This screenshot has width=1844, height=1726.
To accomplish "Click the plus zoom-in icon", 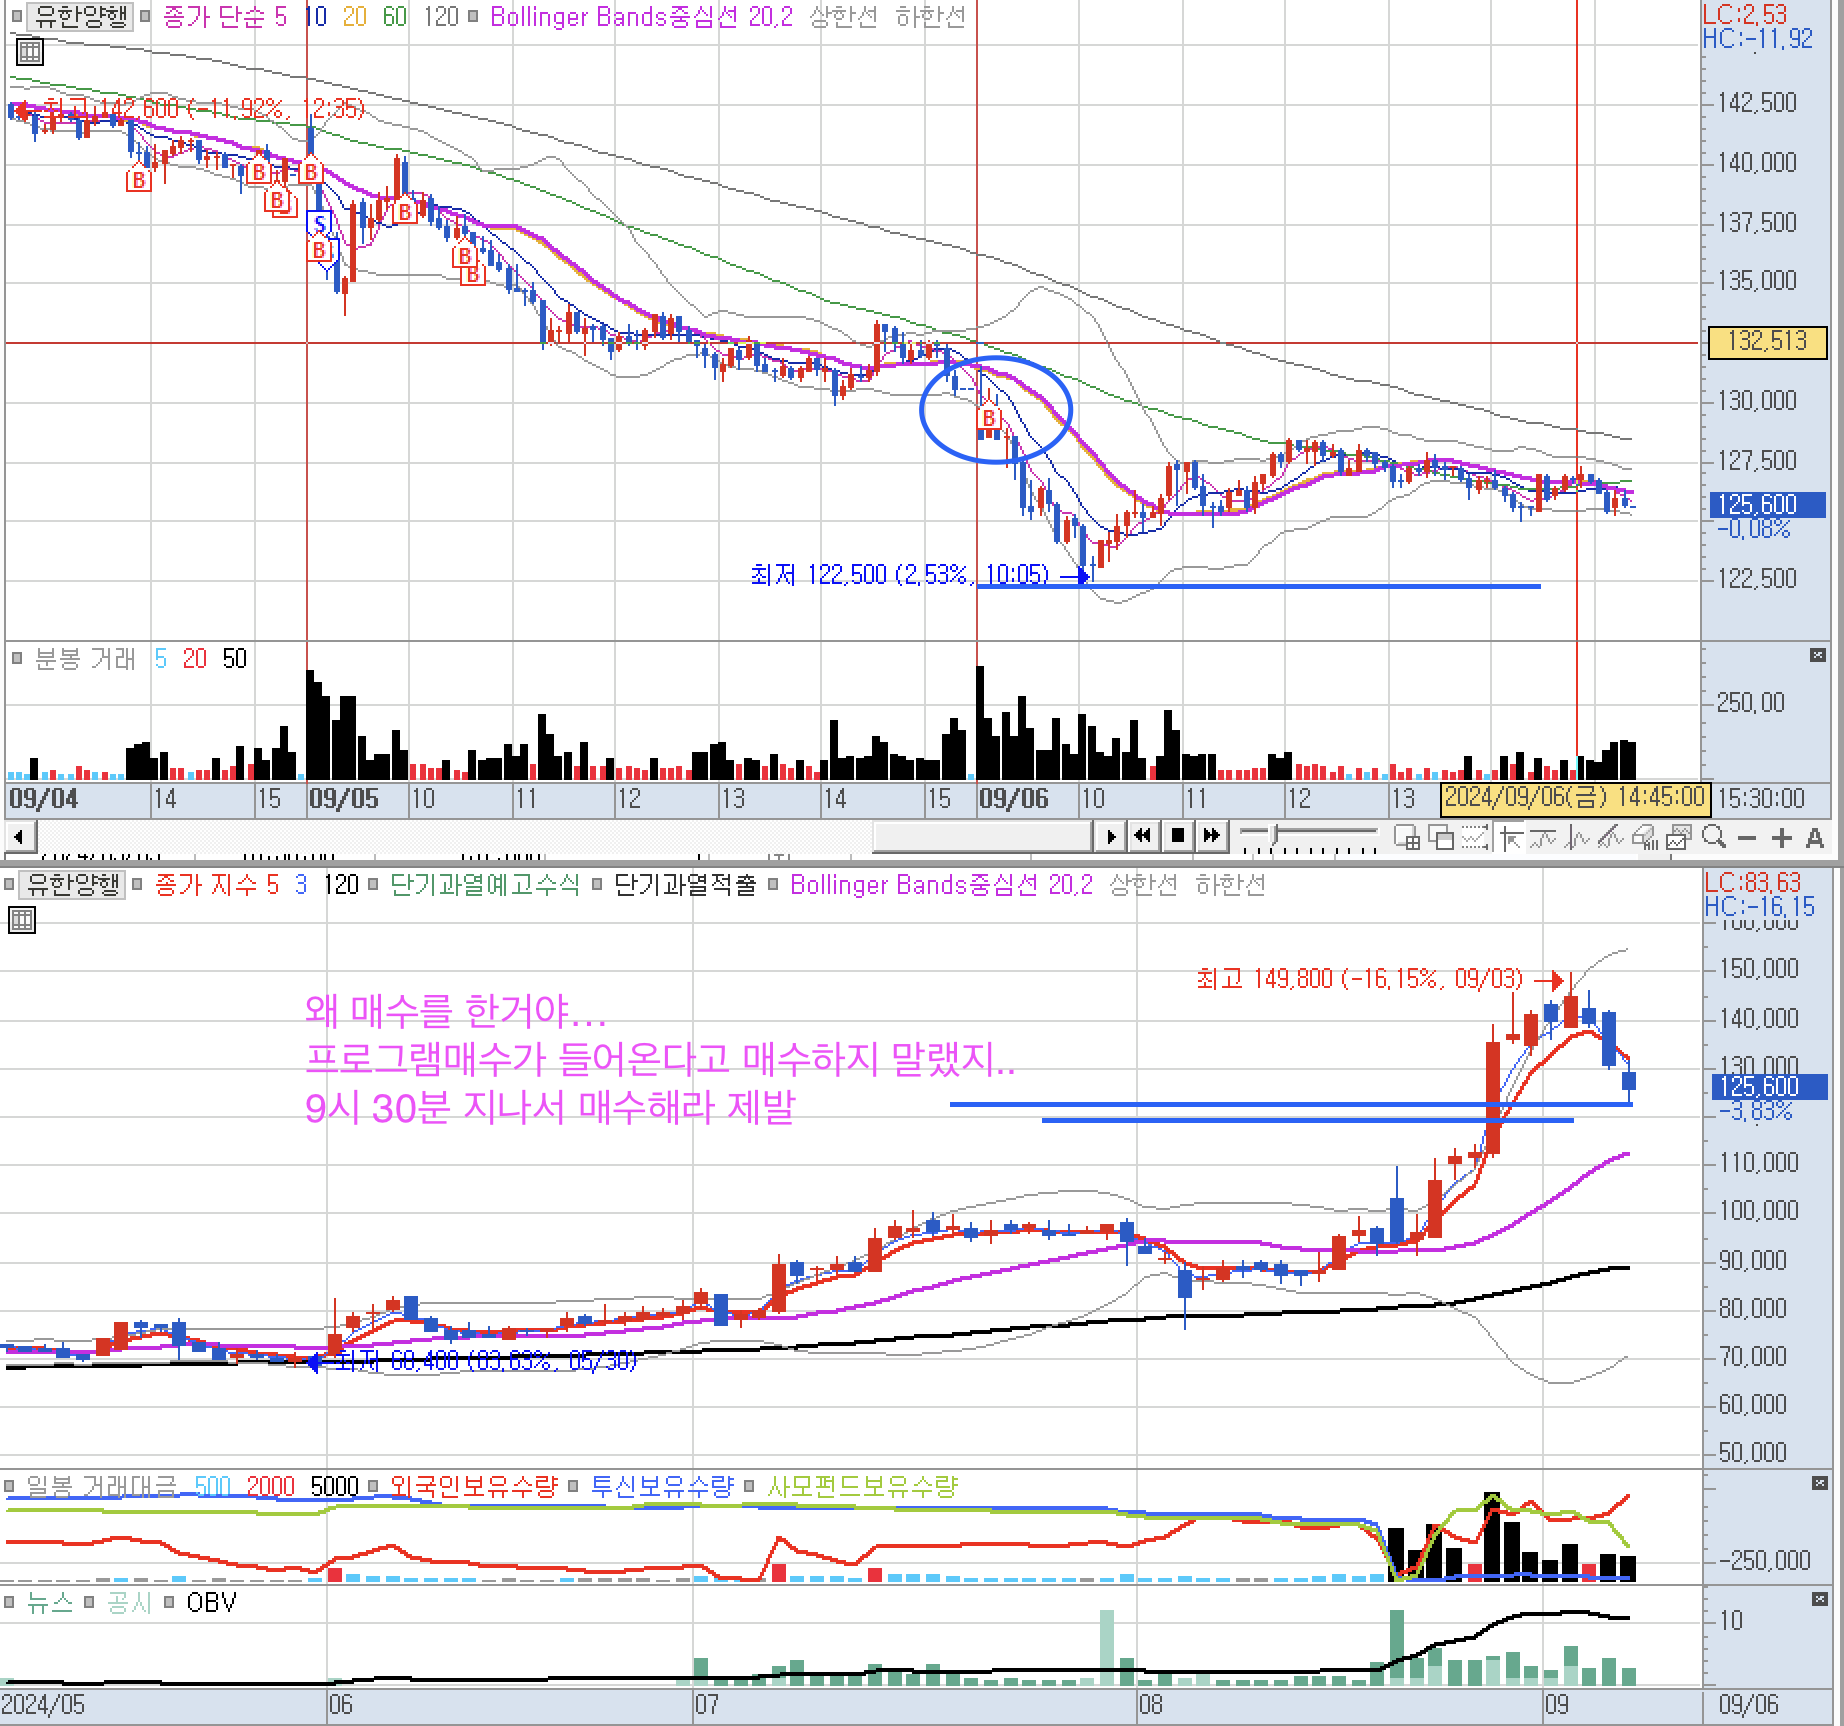I will [x=1781, y=838].
